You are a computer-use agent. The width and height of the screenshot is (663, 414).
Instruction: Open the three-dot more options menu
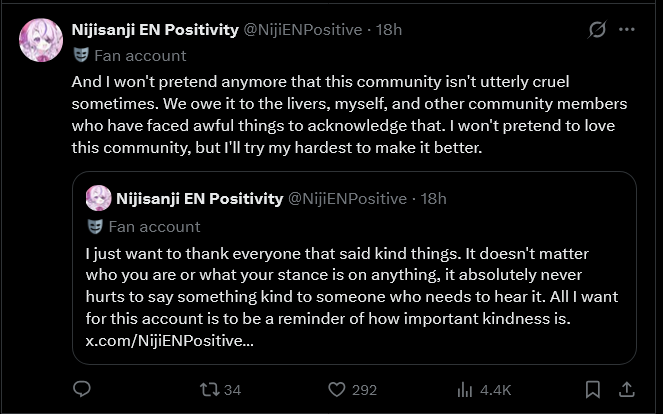[627, 30]
